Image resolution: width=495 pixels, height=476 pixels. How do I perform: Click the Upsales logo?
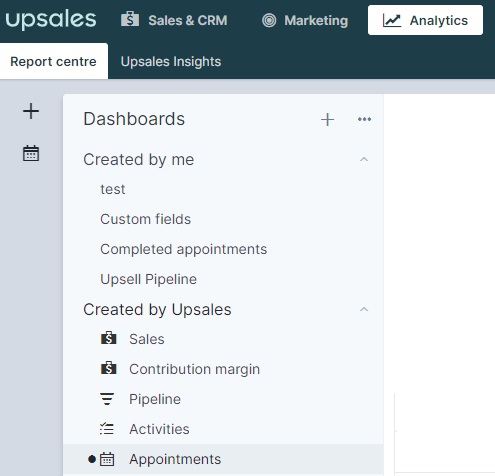51,20
